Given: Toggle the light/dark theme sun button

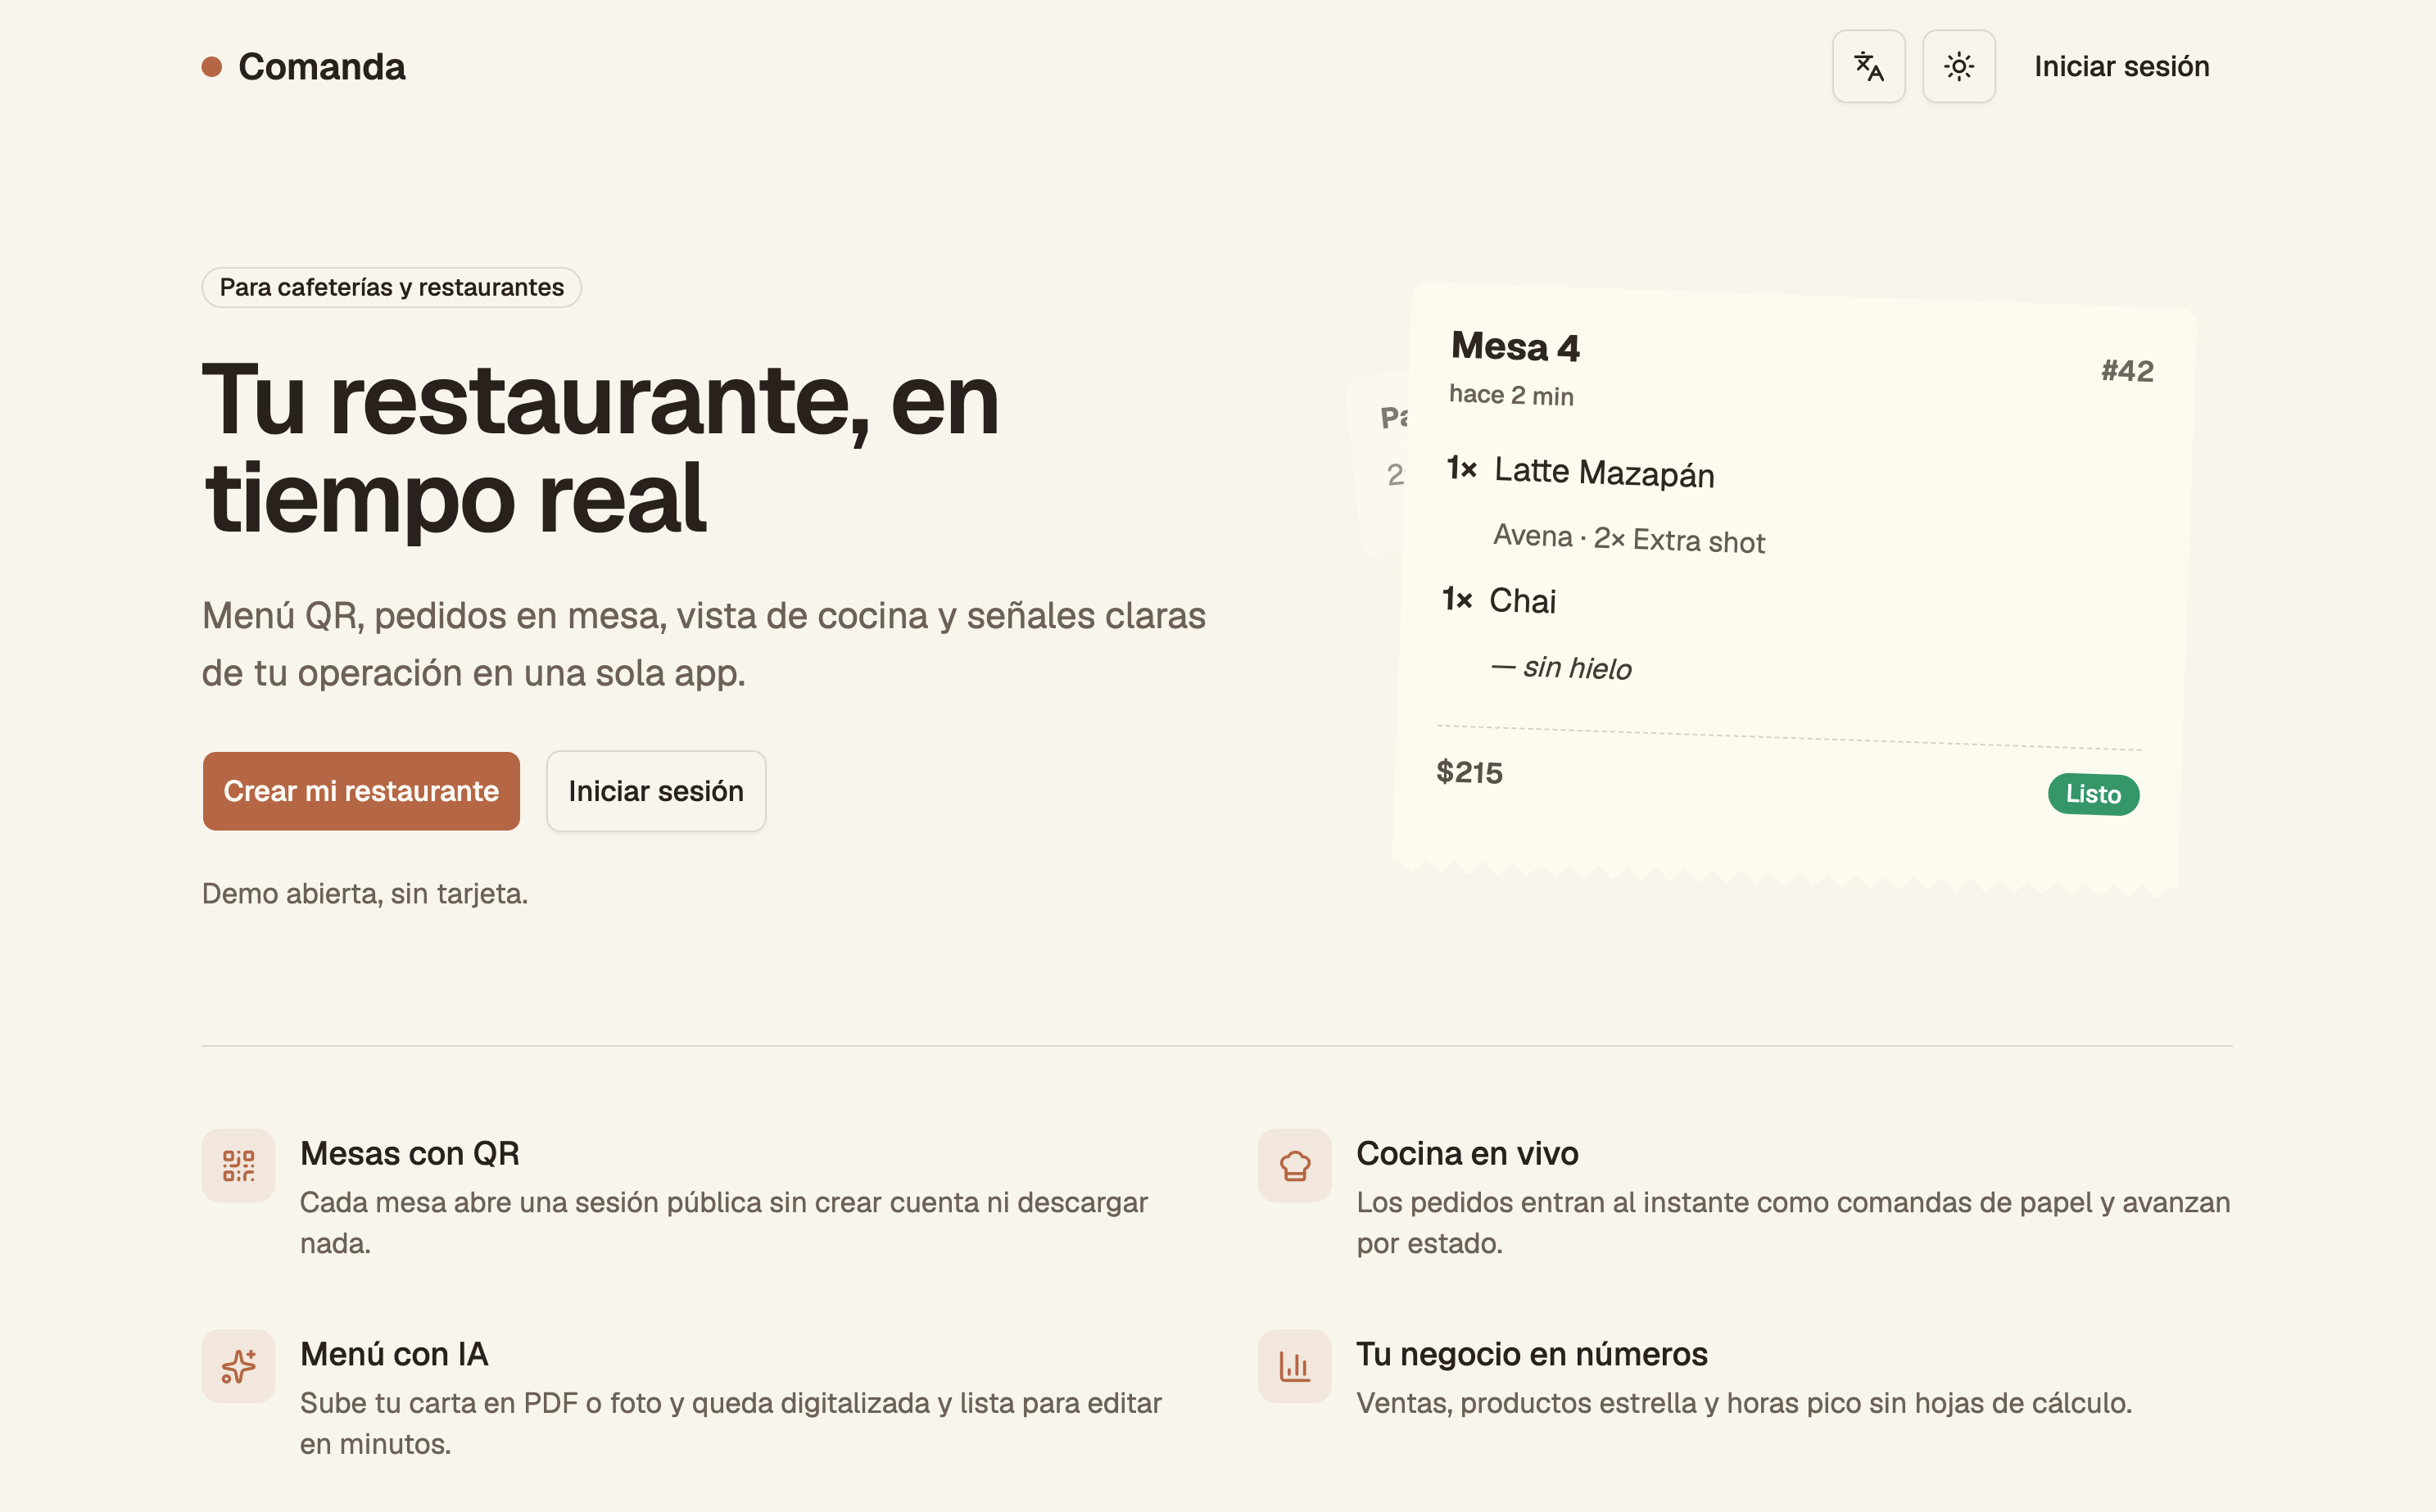Looking at the screenshot, I should coord(1958,66).
